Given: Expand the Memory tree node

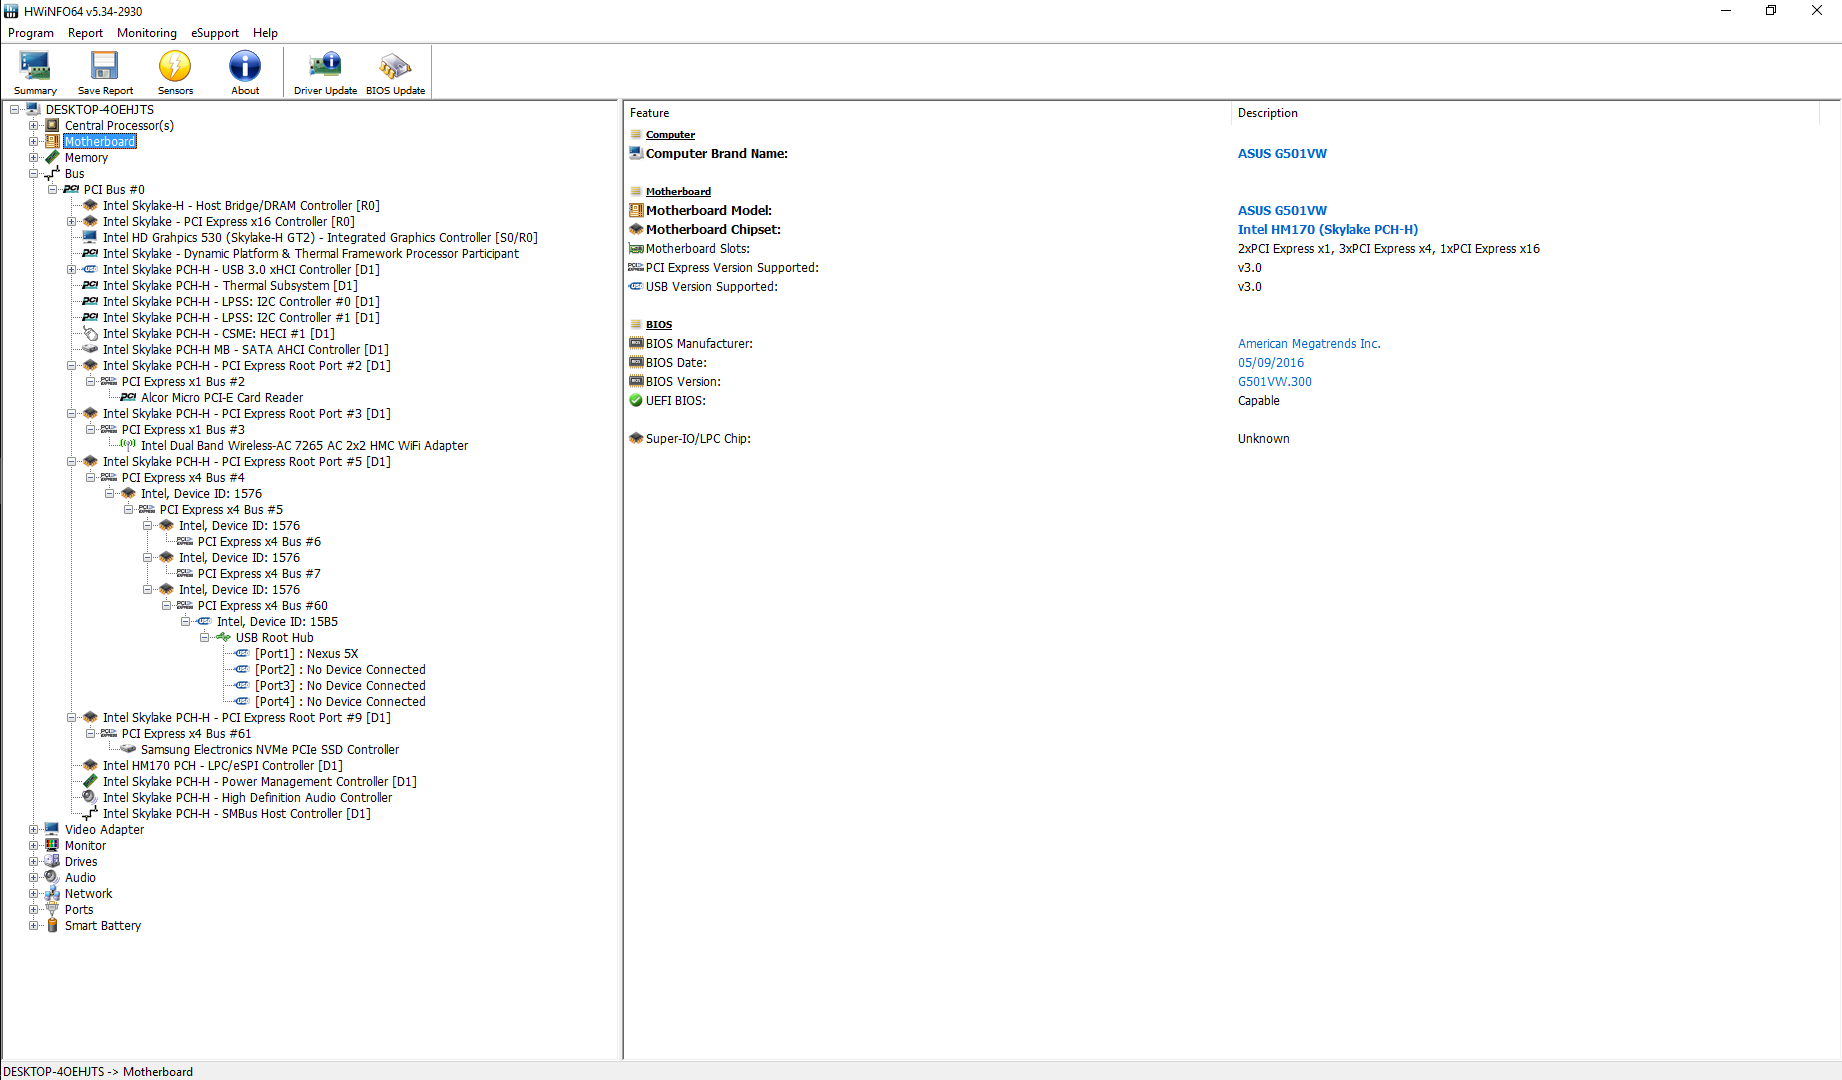Looking at the screenshot, I should pyautogui.click(x=33, y=157).
